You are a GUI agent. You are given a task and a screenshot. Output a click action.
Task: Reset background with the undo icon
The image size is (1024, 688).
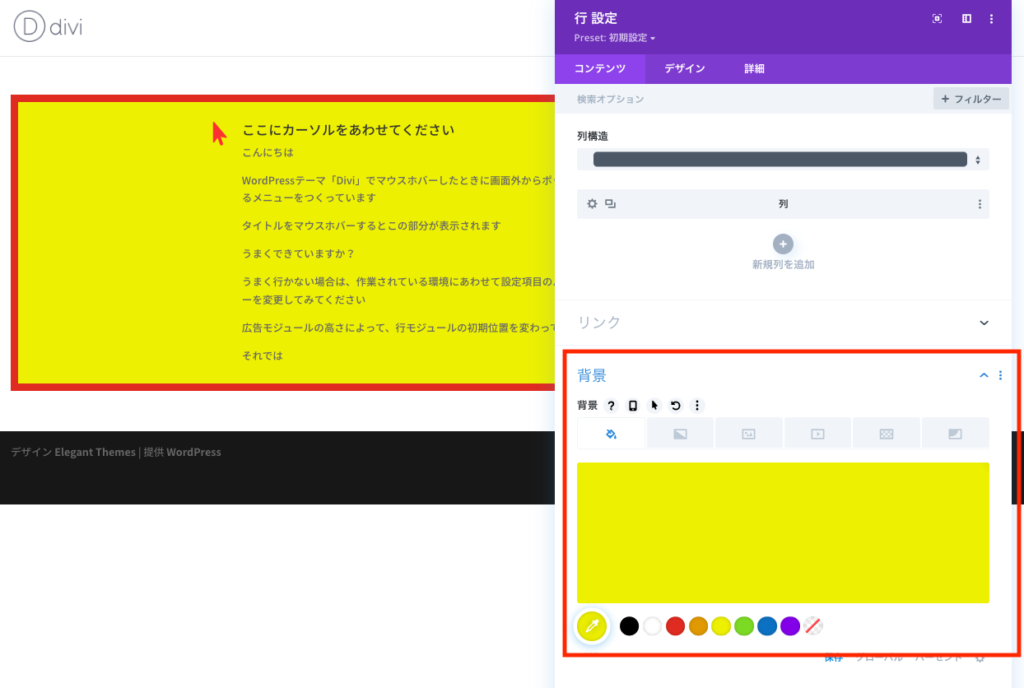click(x=676, y=406)
